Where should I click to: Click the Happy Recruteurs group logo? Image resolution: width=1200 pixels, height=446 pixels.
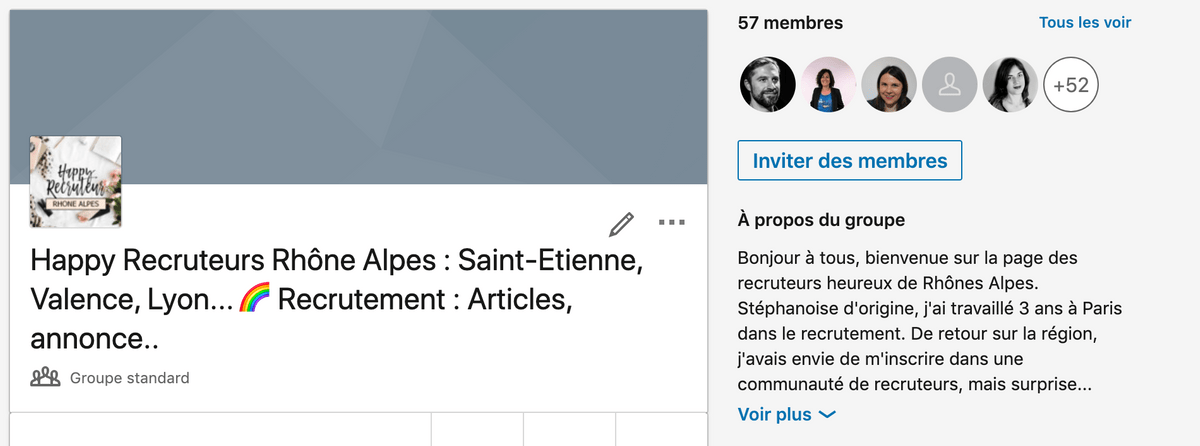(x=76, y=181)
